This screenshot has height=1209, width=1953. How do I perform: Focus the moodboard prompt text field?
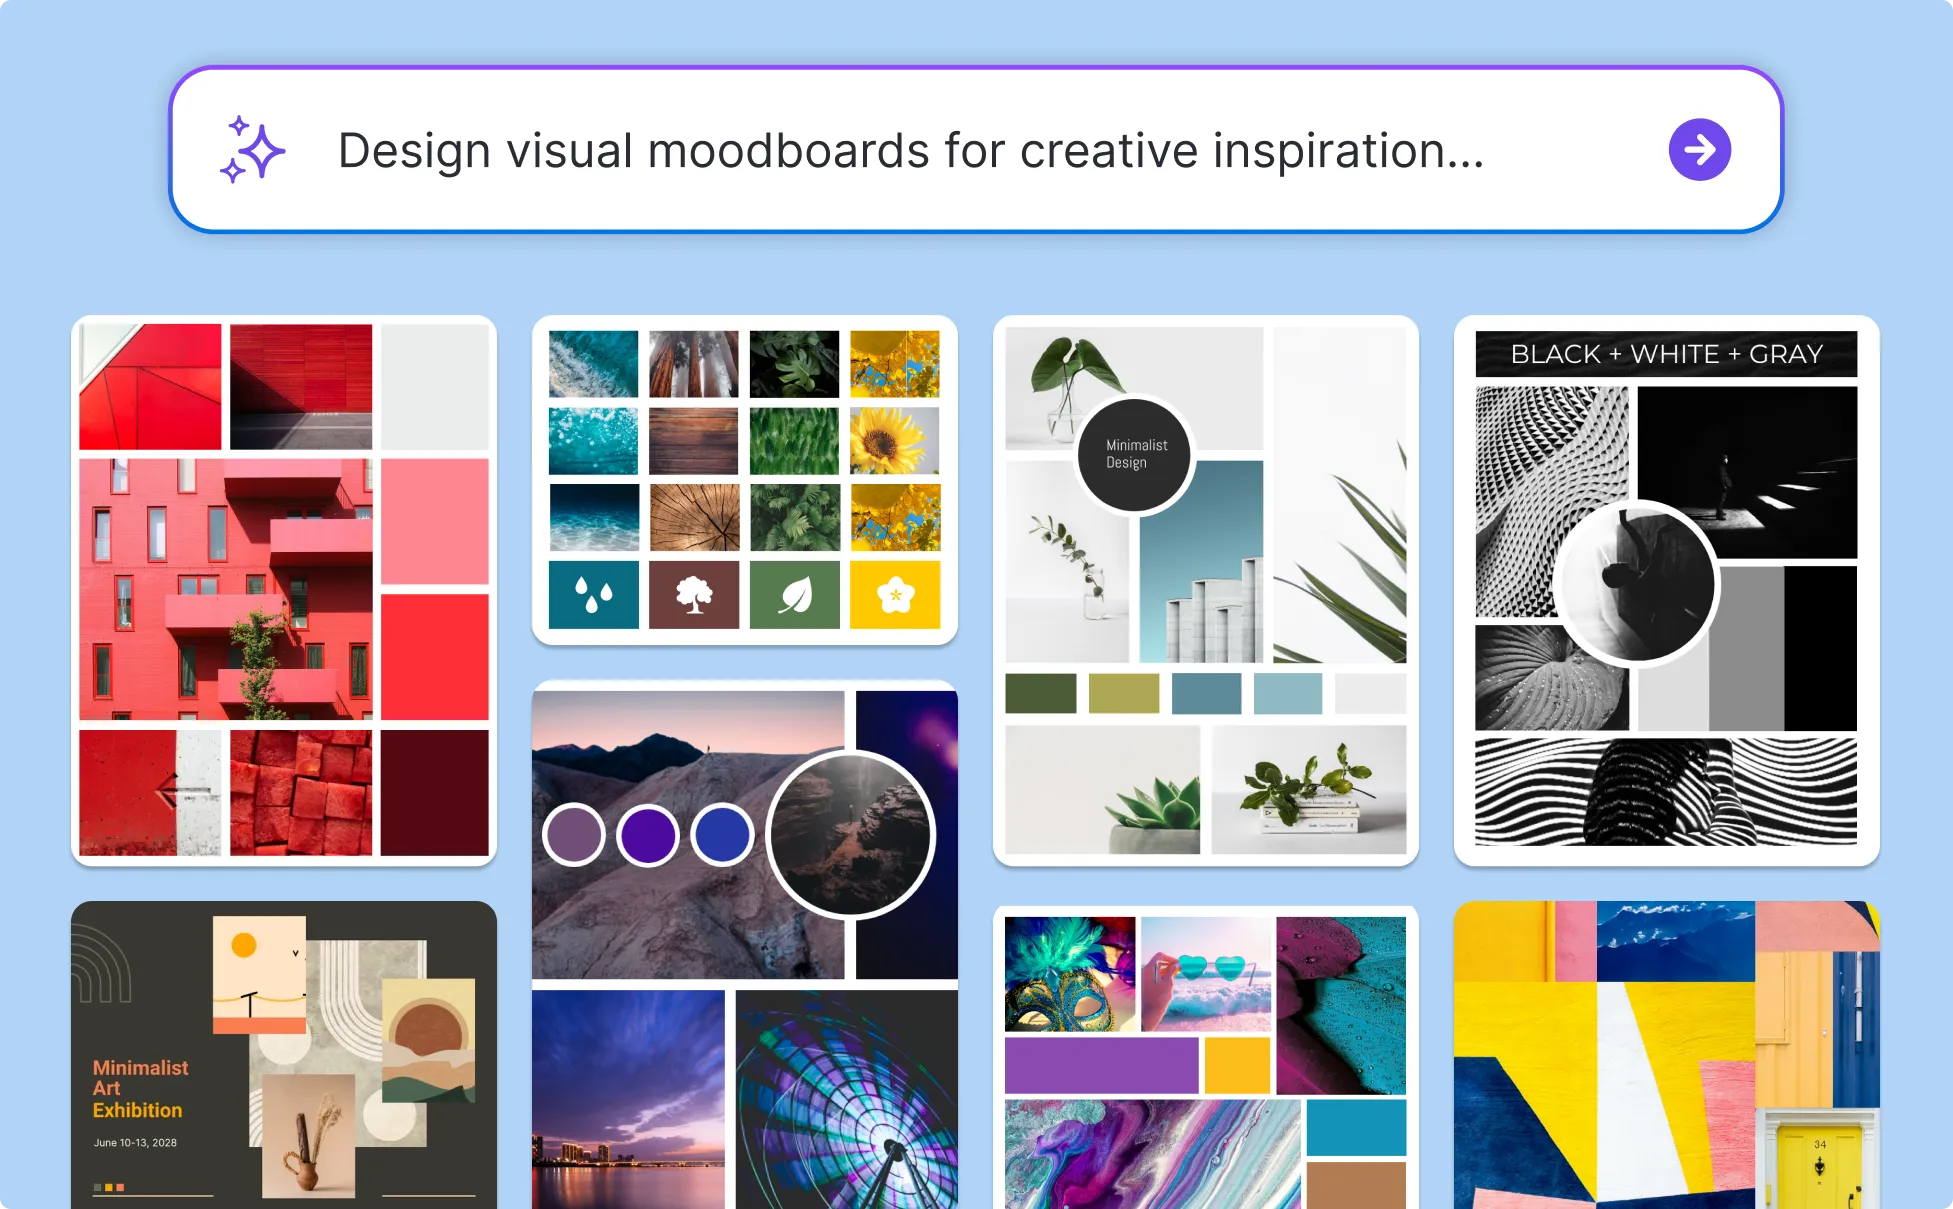coord(910,151)
